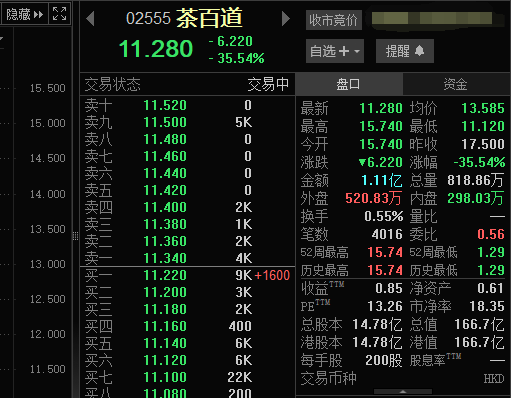Viewport: 511px width, 398px height.
Task: Go to next stock with right arrow
Action: click(x=286, y=18)
